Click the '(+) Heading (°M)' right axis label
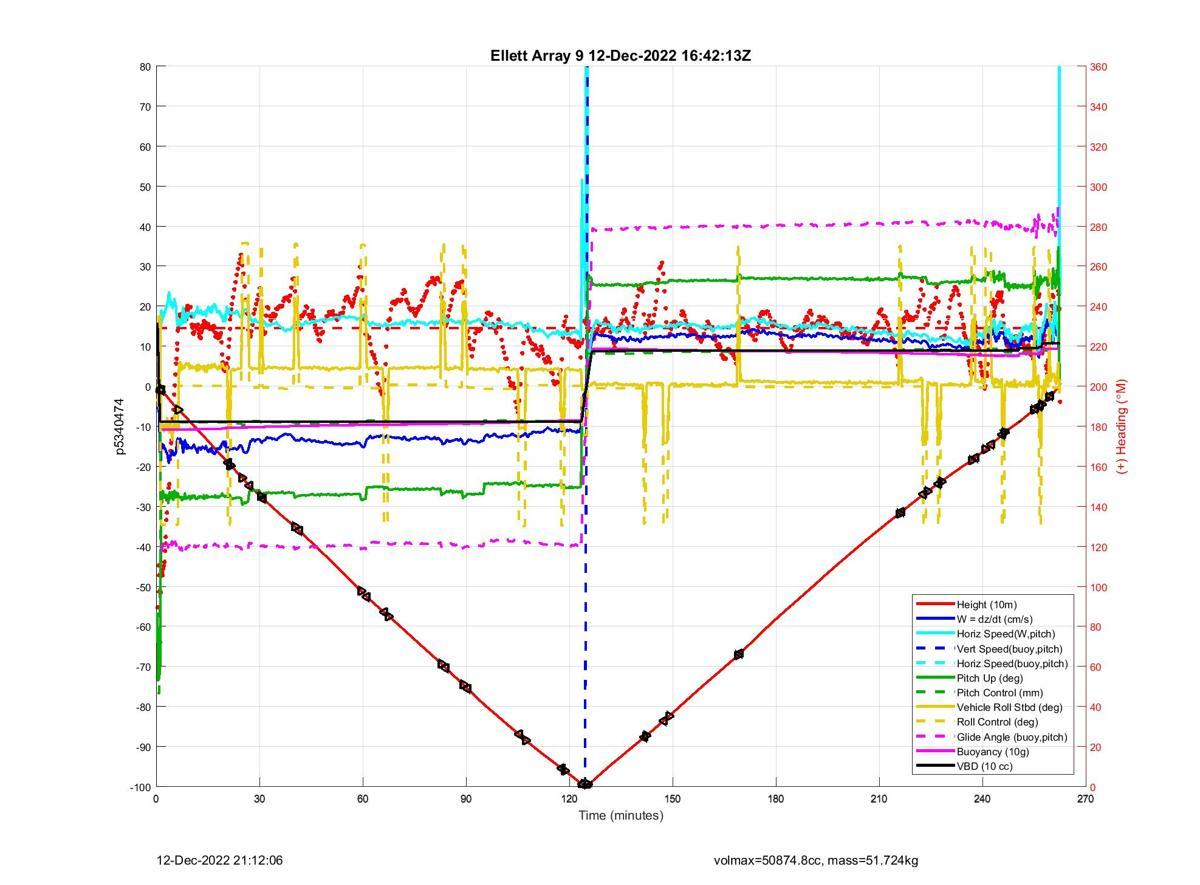Image resolution: width=1200 pixels, height=885 pixels. (x=1121, y=426)
